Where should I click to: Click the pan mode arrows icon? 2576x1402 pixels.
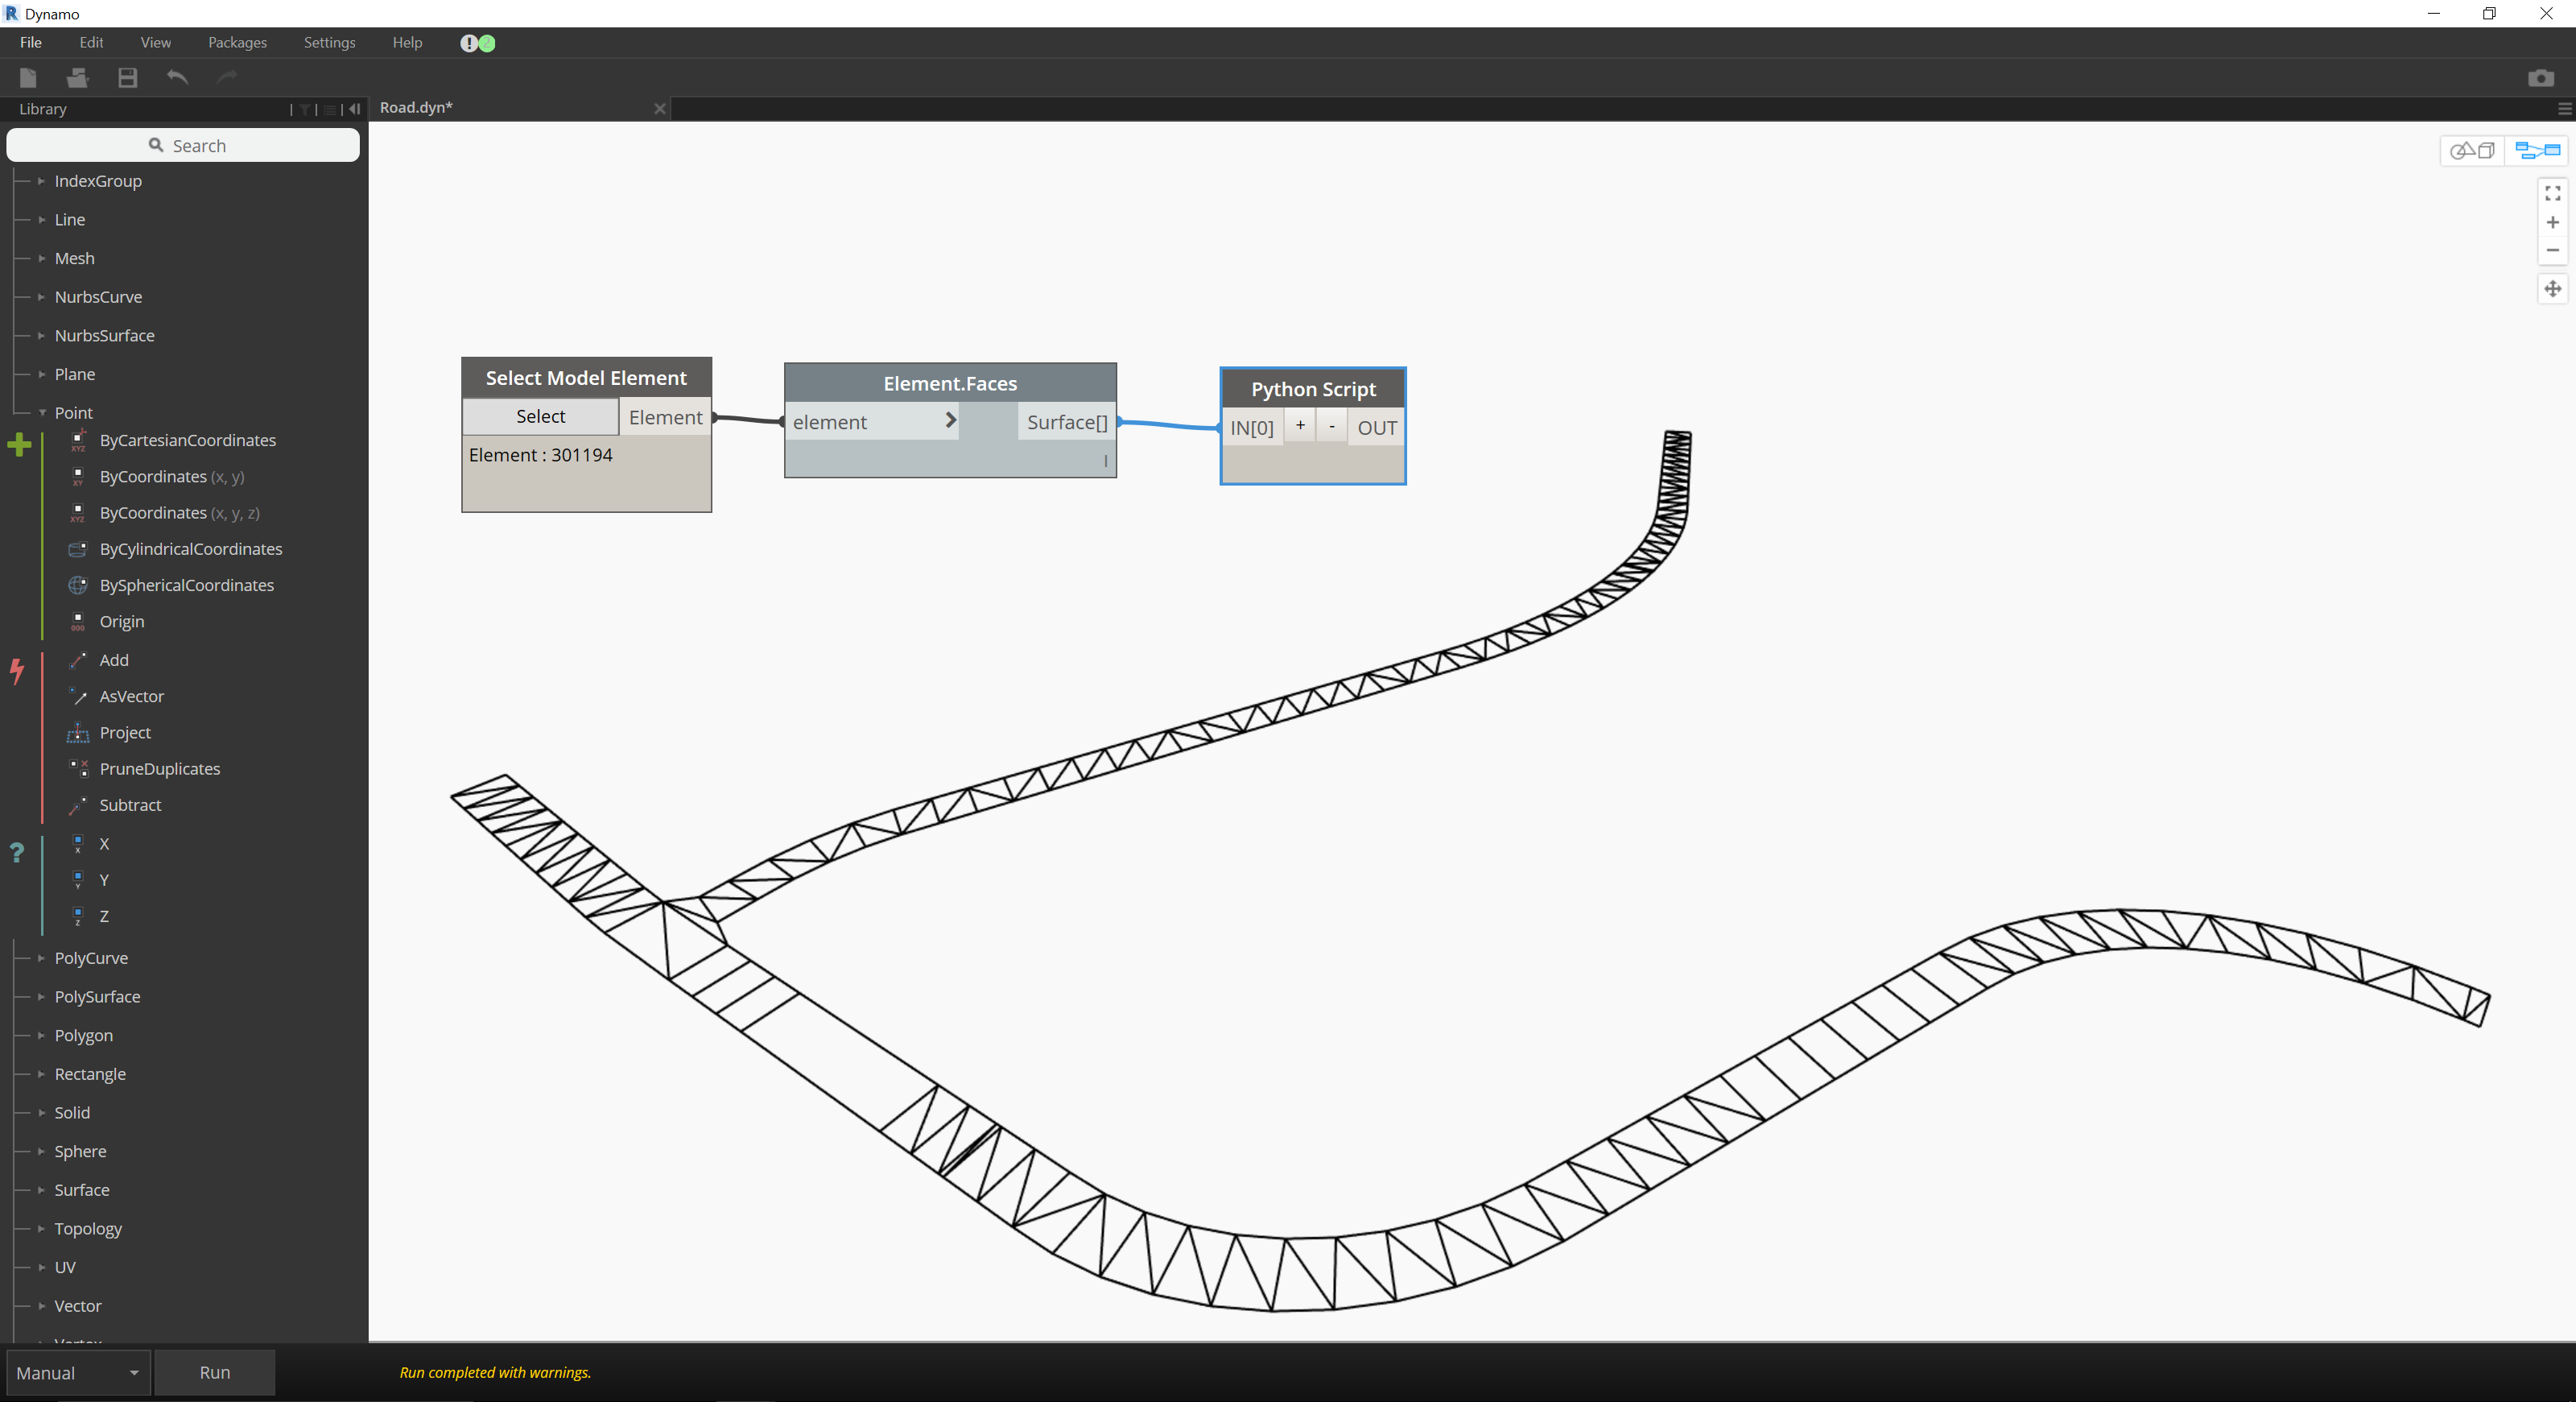point(2552,289)
